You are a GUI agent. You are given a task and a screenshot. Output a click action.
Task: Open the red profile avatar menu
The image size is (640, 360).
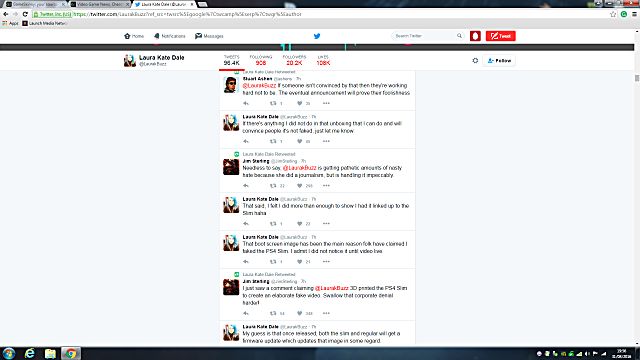coord(475,36)
